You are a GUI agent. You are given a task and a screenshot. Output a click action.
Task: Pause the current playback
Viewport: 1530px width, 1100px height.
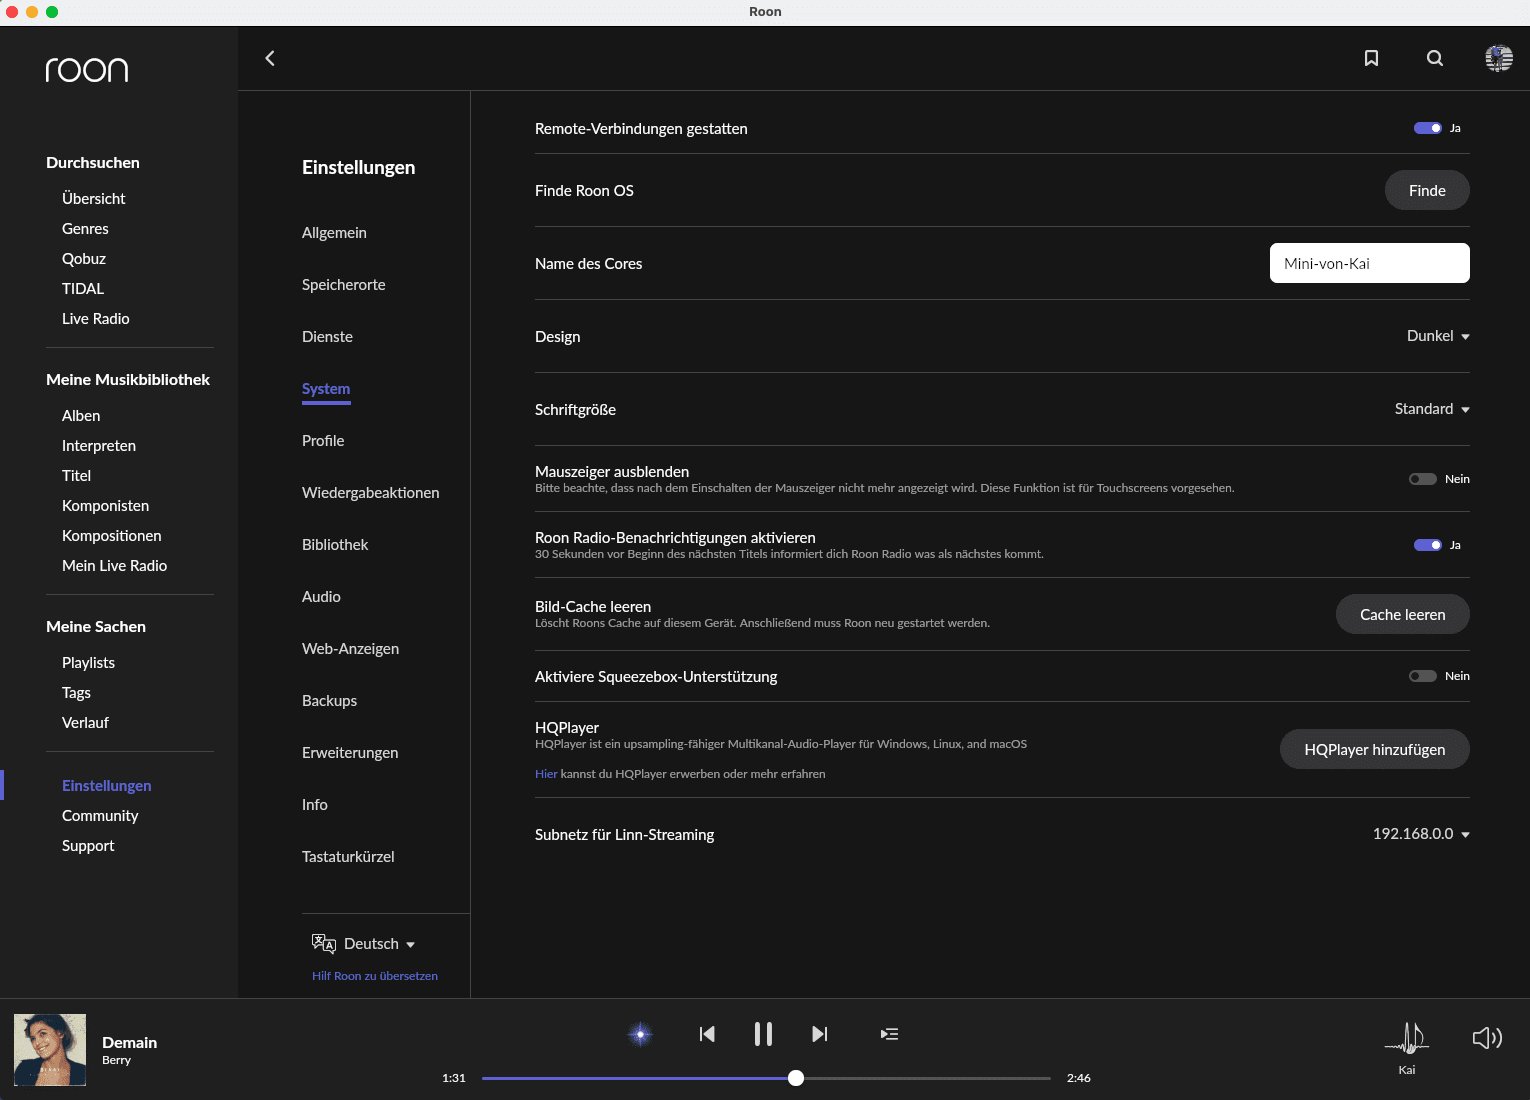(763, 1034)
